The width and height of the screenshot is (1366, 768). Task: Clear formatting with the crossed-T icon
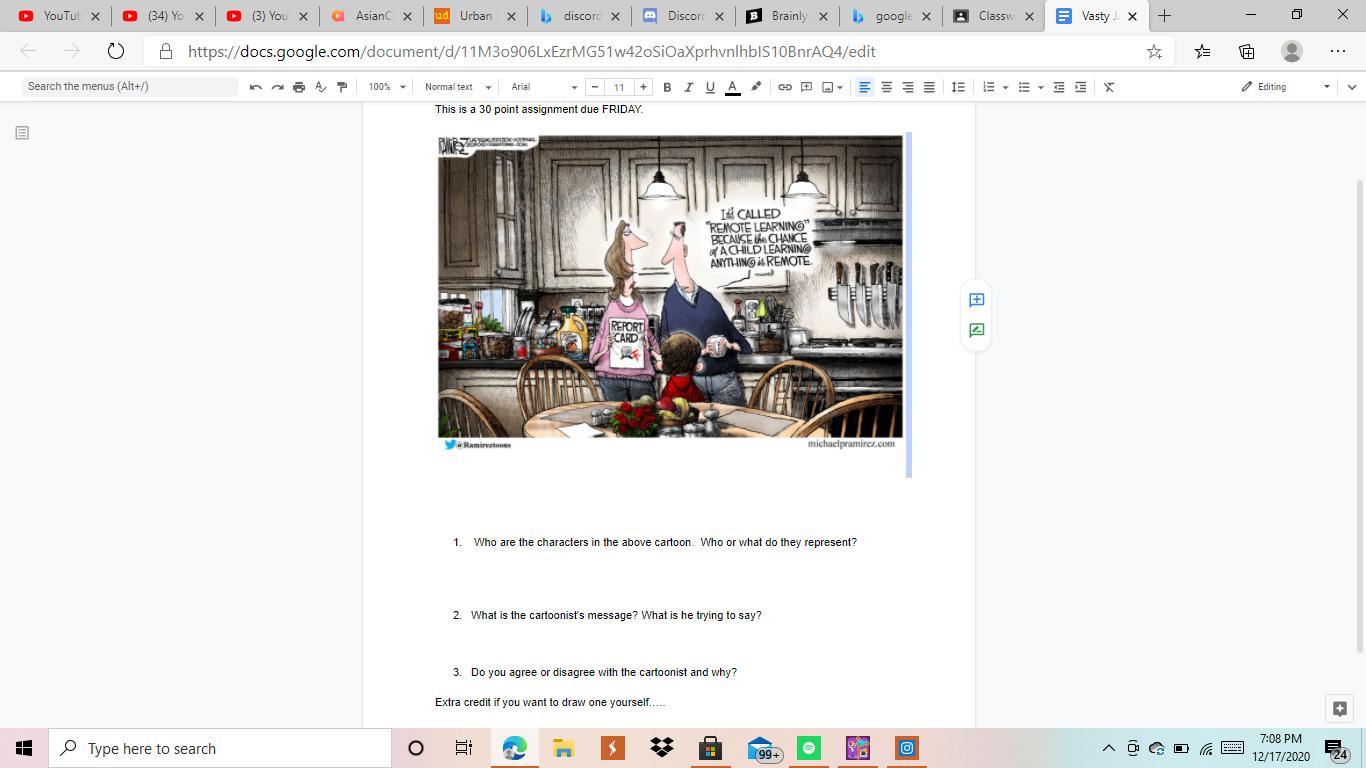click(1109, 87)
